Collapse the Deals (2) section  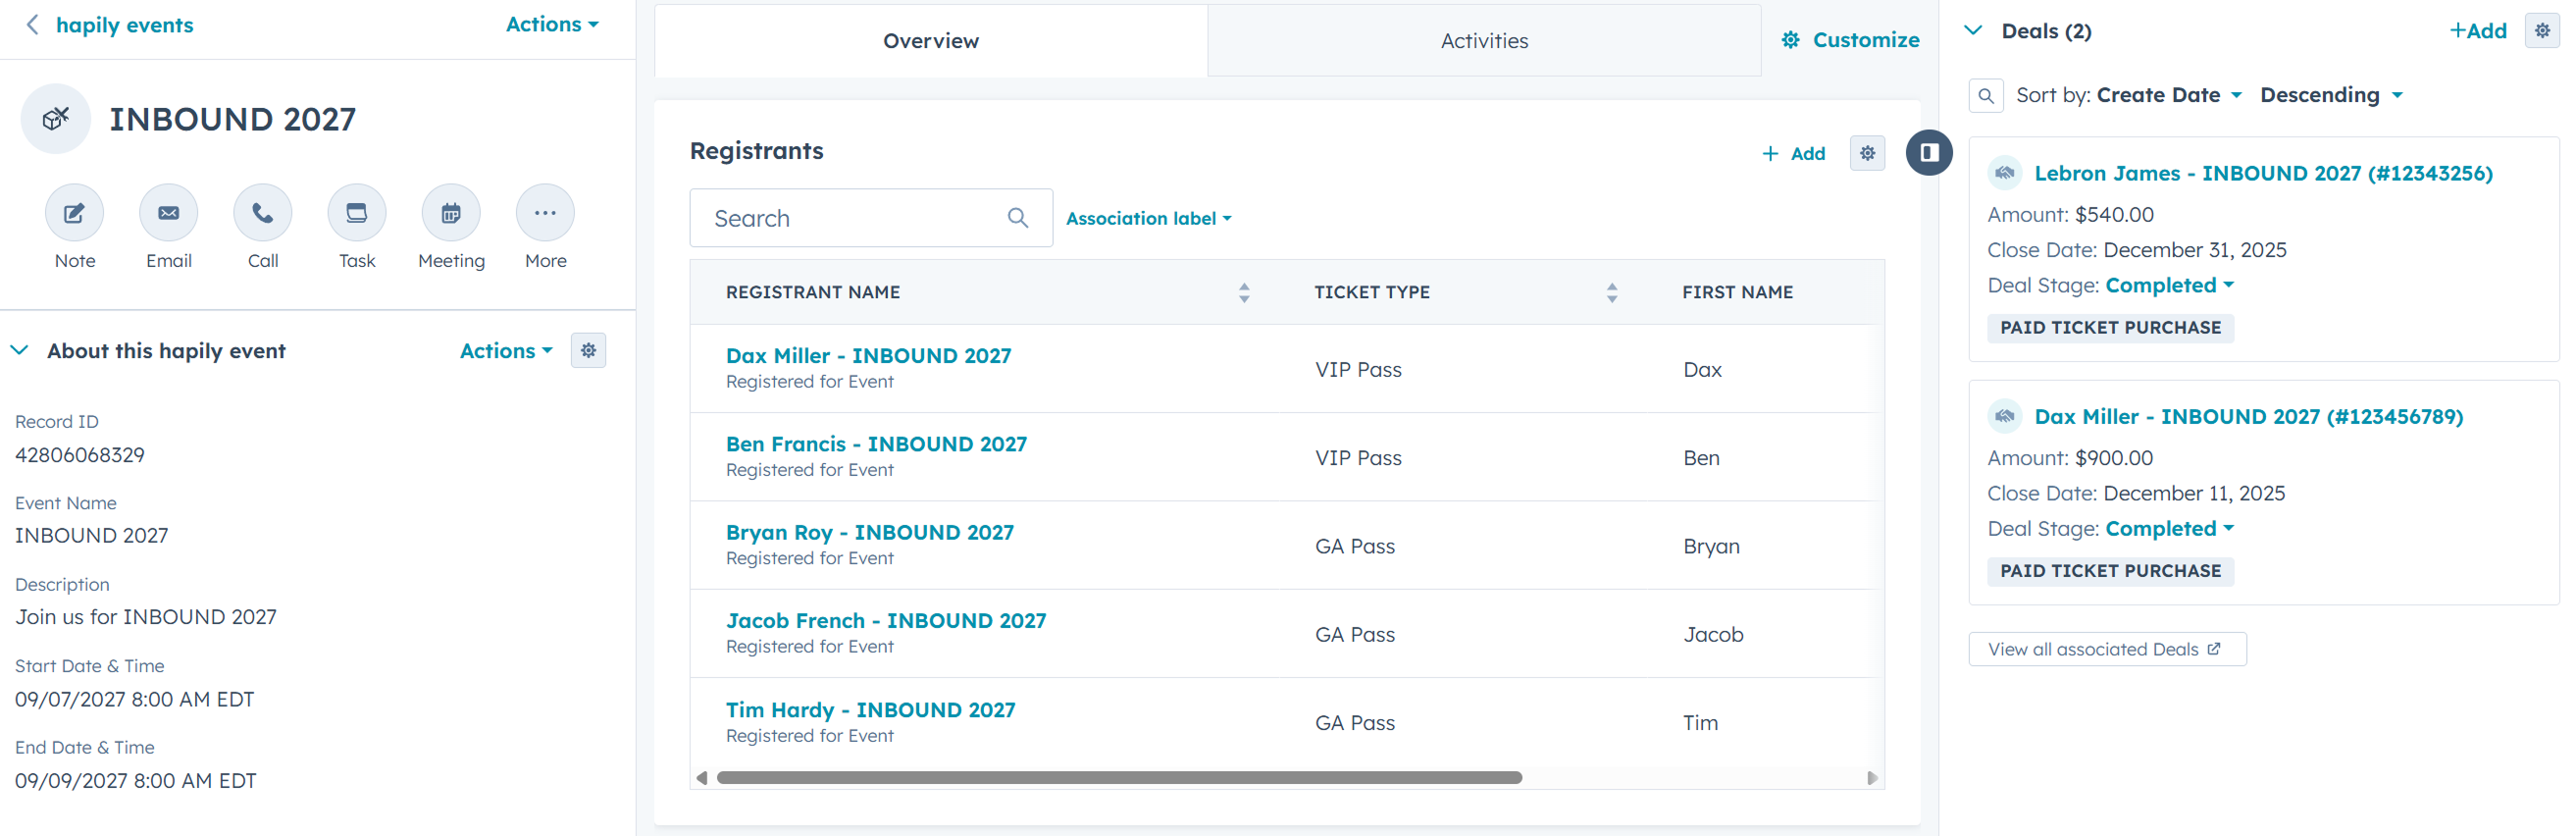tap(1973, 31)
